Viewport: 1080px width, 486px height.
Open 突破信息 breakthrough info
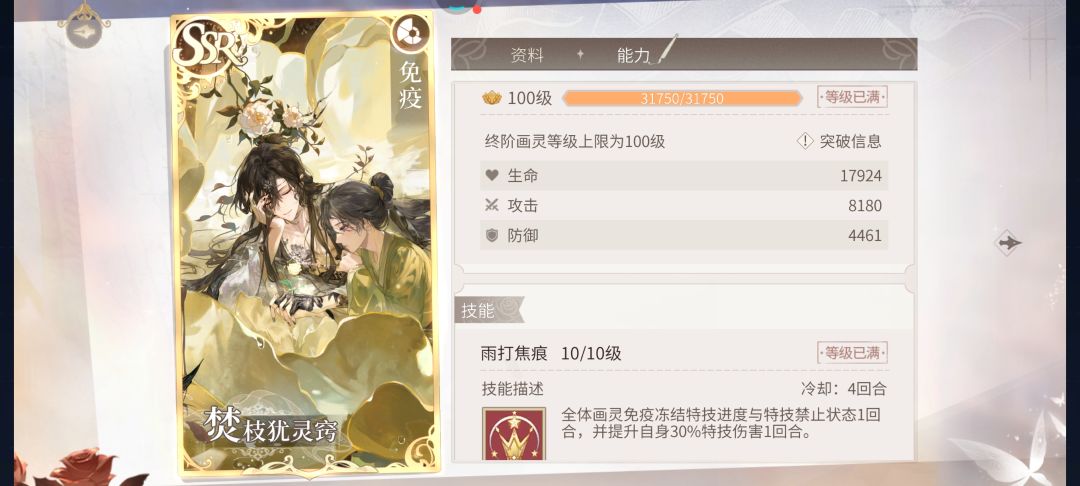pyautogui.click(x=839, y=141)
